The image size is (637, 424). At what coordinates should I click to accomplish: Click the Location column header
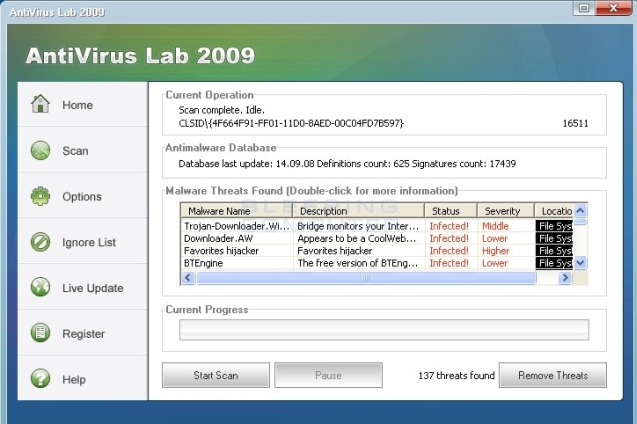pyautogui.click(x=554, y=211)
